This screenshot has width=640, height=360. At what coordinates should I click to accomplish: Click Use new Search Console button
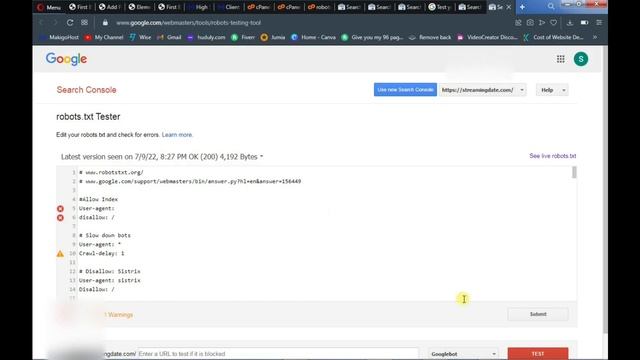405,90
